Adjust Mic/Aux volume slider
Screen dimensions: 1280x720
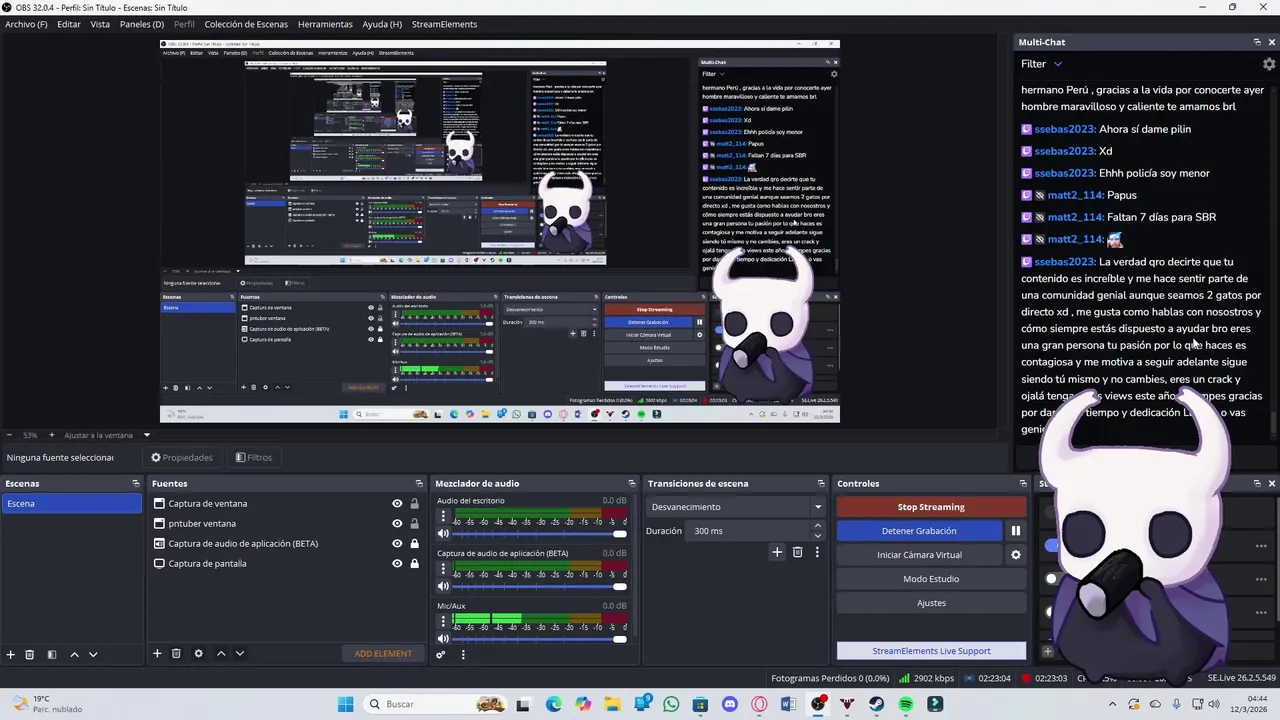(541, 639)
